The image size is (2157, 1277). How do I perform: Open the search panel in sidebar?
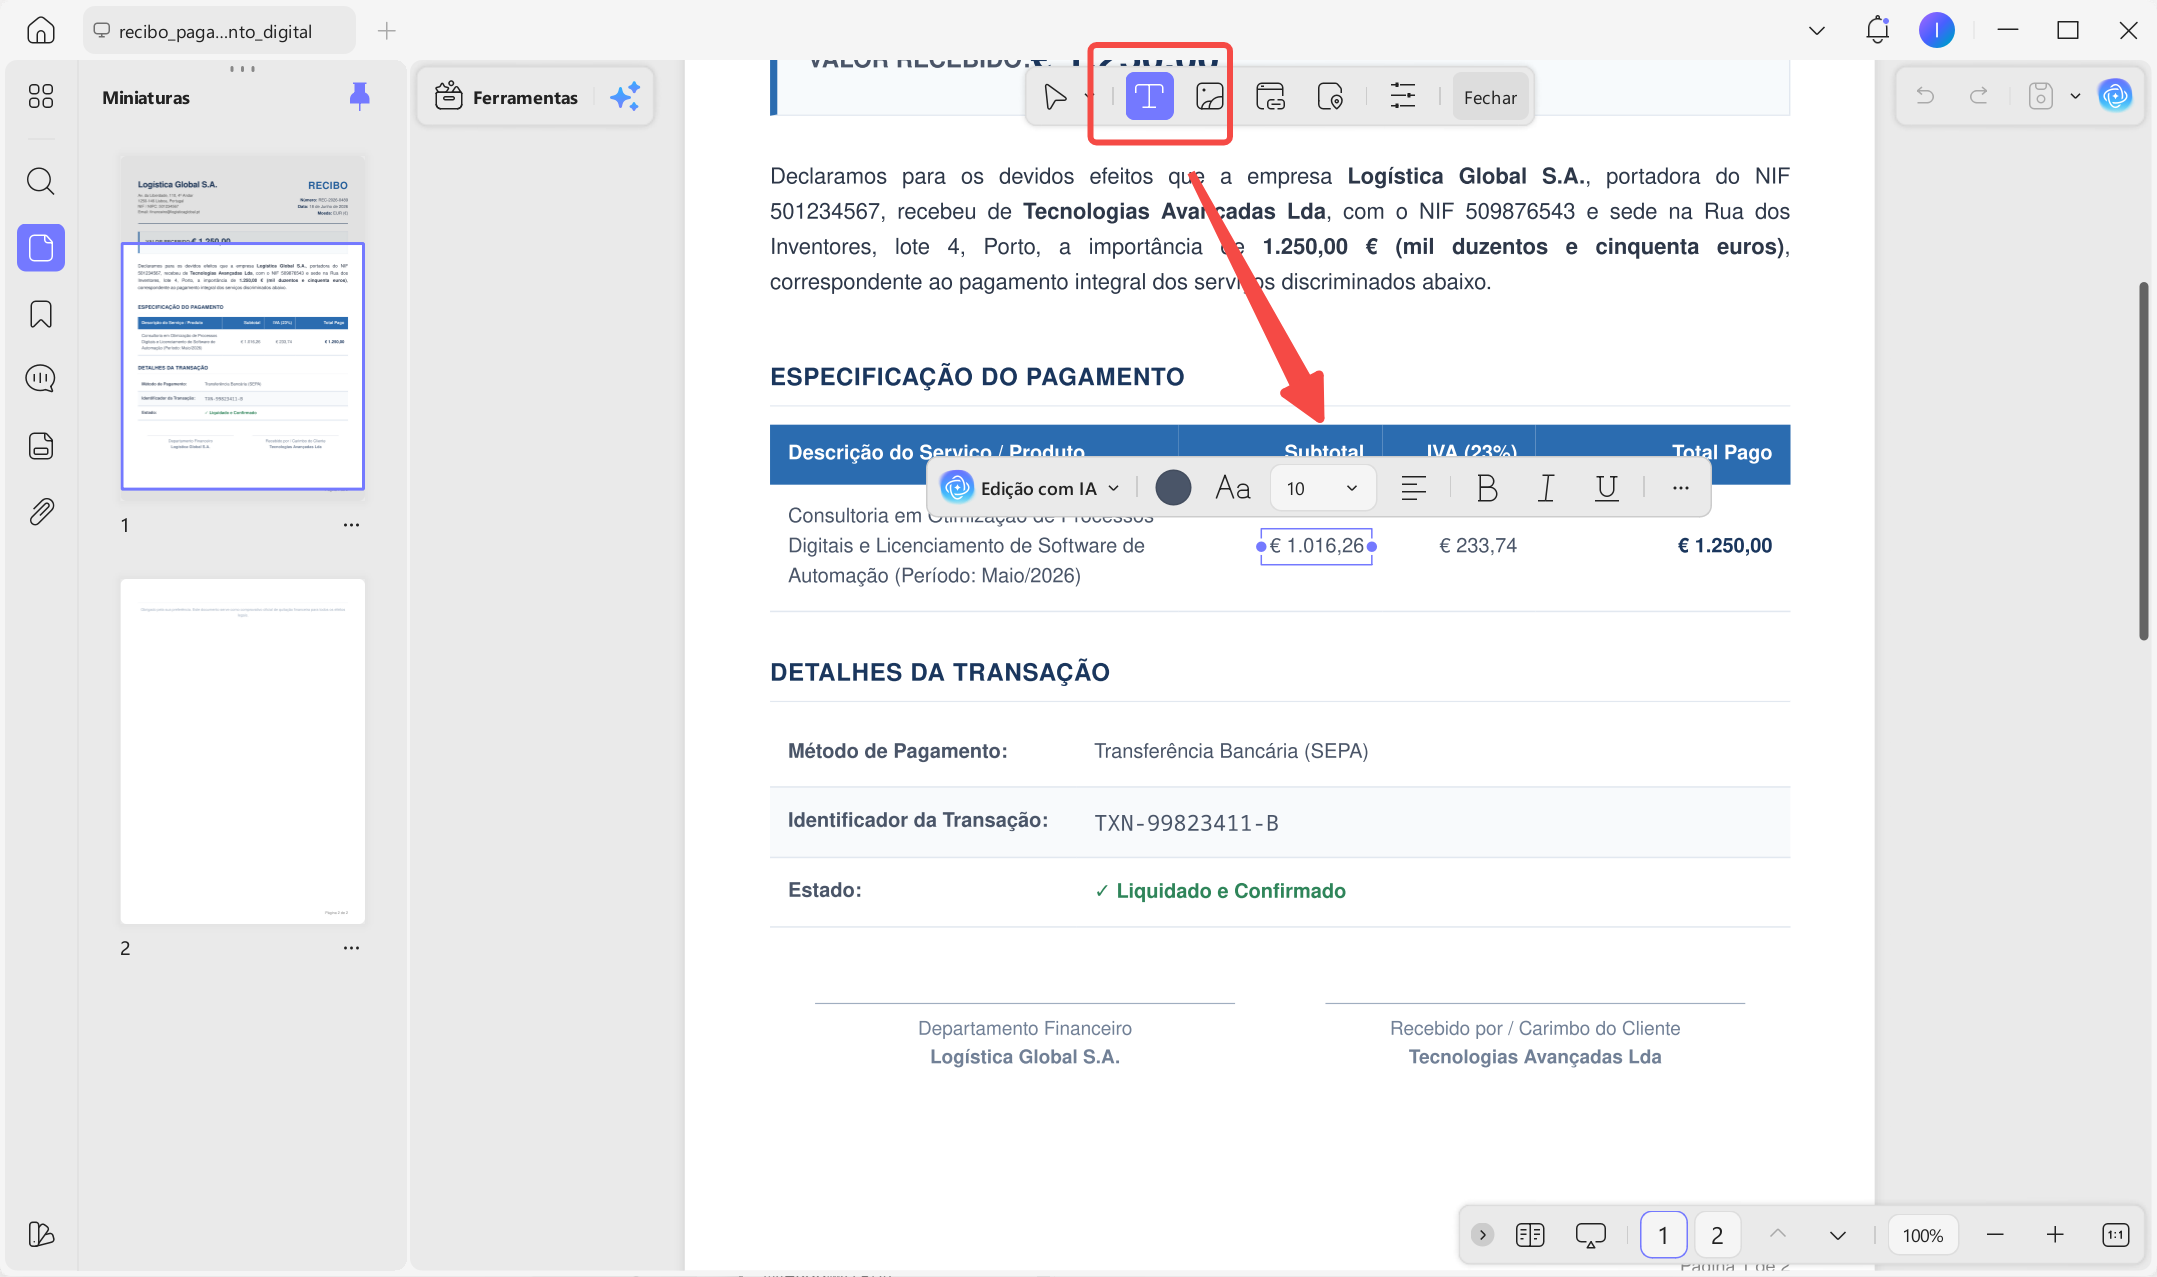pyautogui.click(x=41, y=181)
